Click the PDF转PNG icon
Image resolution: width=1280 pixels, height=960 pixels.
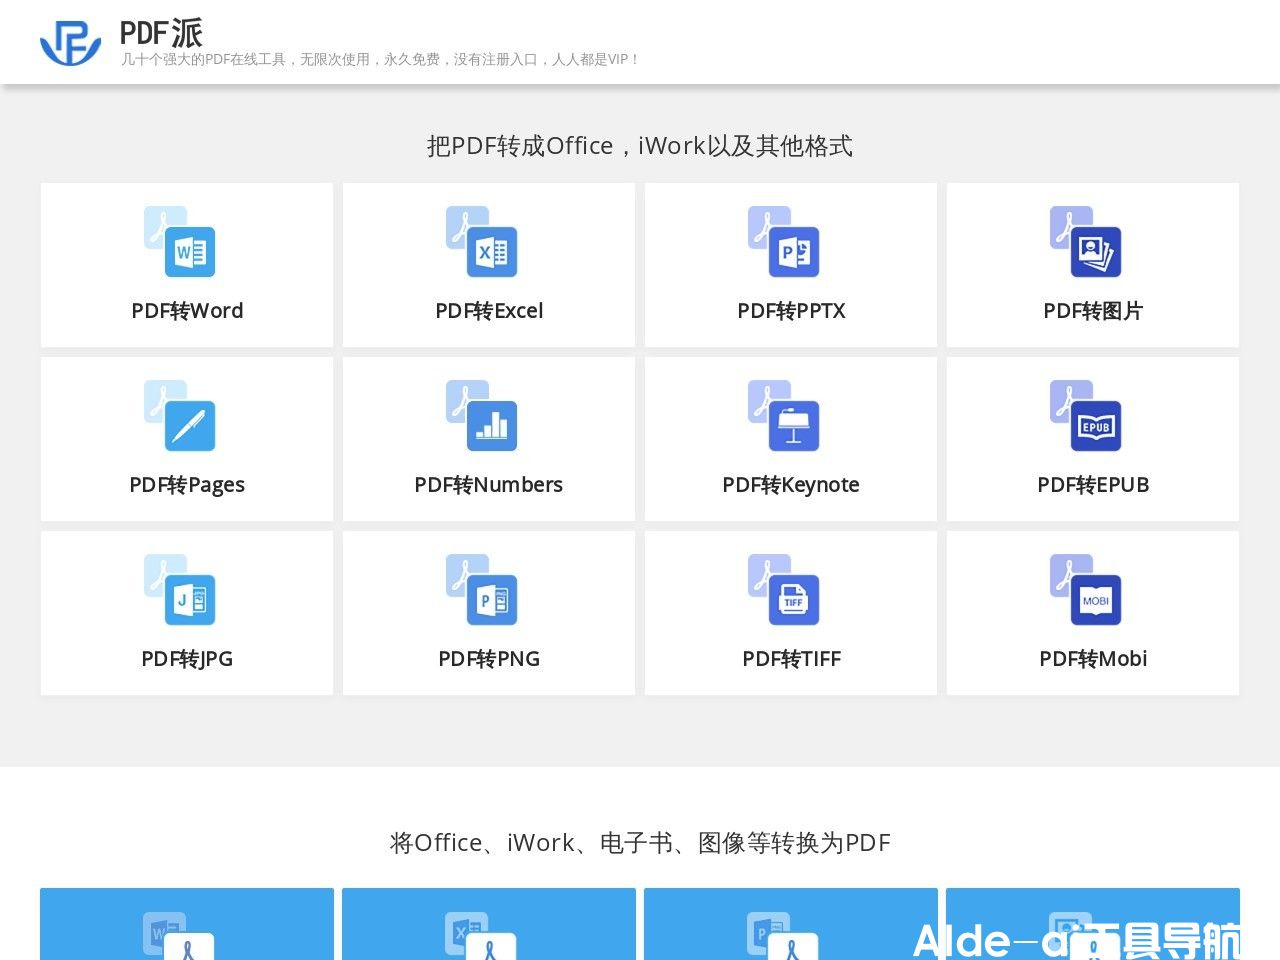point(482,589)
